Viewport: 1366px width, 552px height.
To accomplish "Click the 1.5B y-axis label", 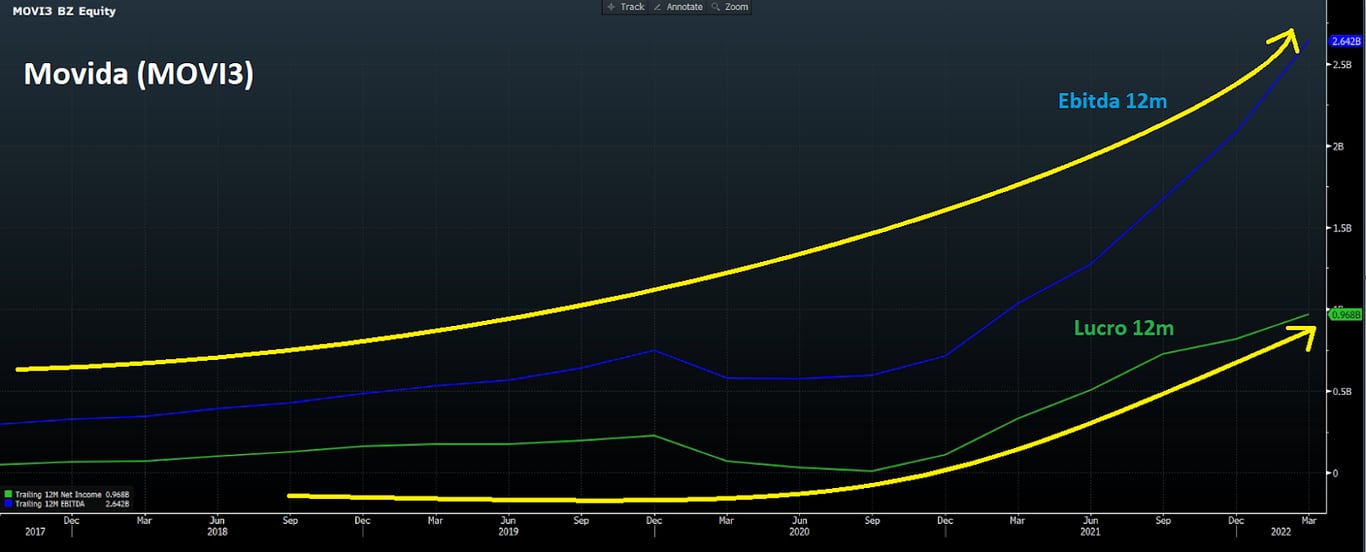I will pyautogui.click(x=1340, y=228).
